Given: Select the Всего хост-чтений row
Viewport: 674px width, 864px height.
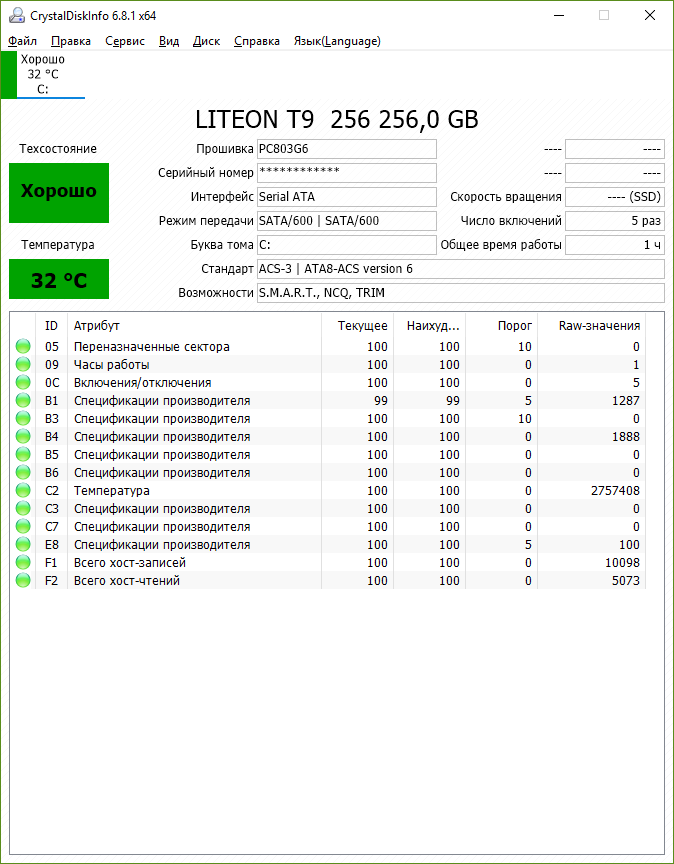Looking at the screenshot, I should 328,581.
